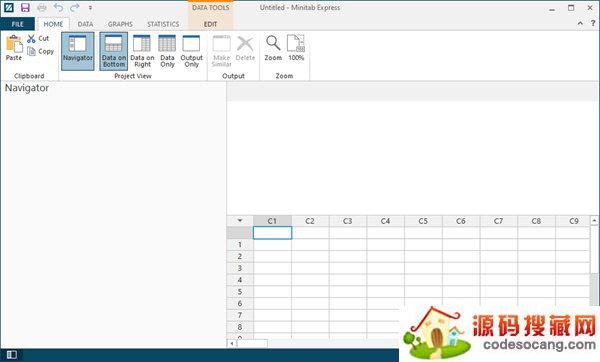Cut the selection with the scissors icon
Image resolution: width=600 pixels, height=362 pixels.
pyautogui.click(x=31, y=38)
